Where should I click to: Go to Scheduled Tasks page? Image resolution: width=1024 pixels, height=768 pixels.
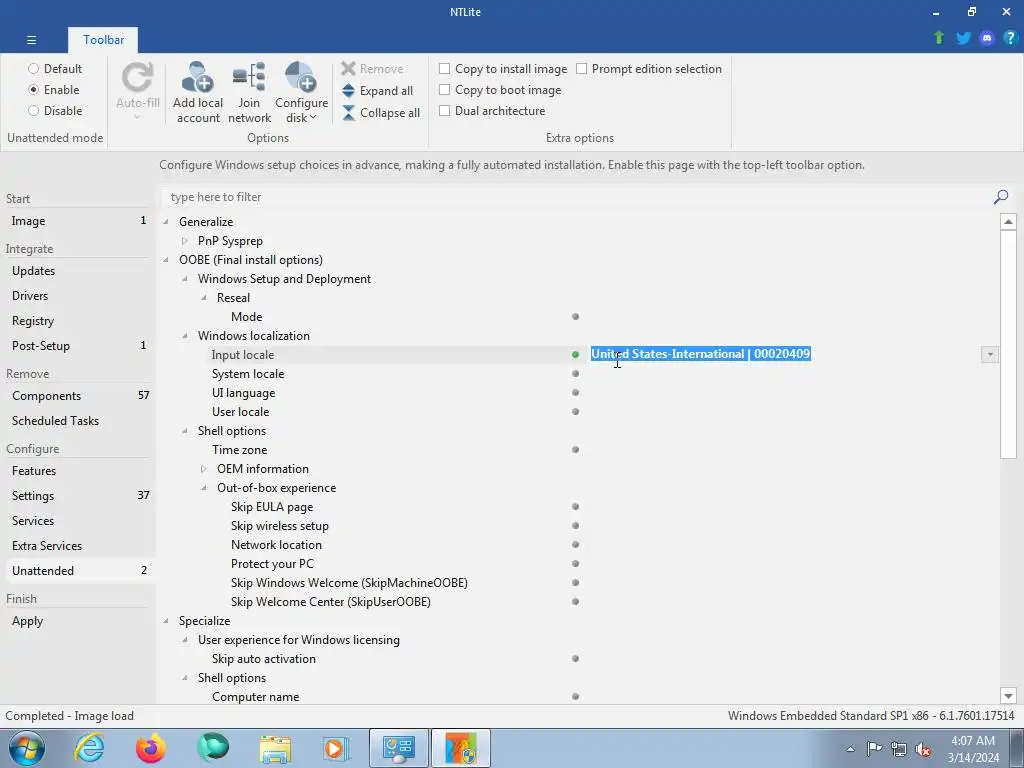pyautogui.click(x=78, y=421)
